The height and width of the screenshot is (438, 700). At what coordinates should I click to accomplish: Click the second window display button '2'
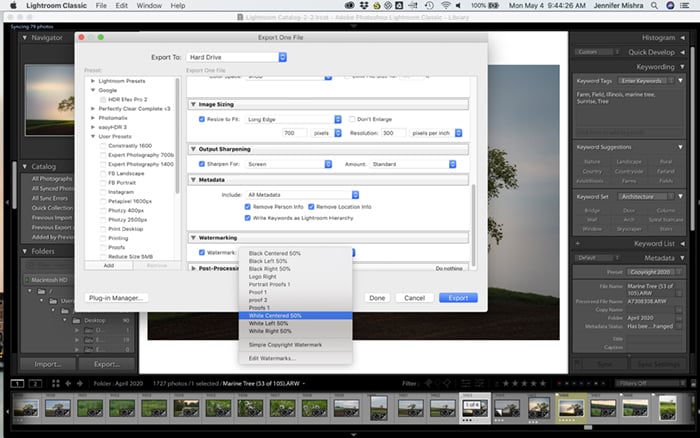[x=35, y=383]
